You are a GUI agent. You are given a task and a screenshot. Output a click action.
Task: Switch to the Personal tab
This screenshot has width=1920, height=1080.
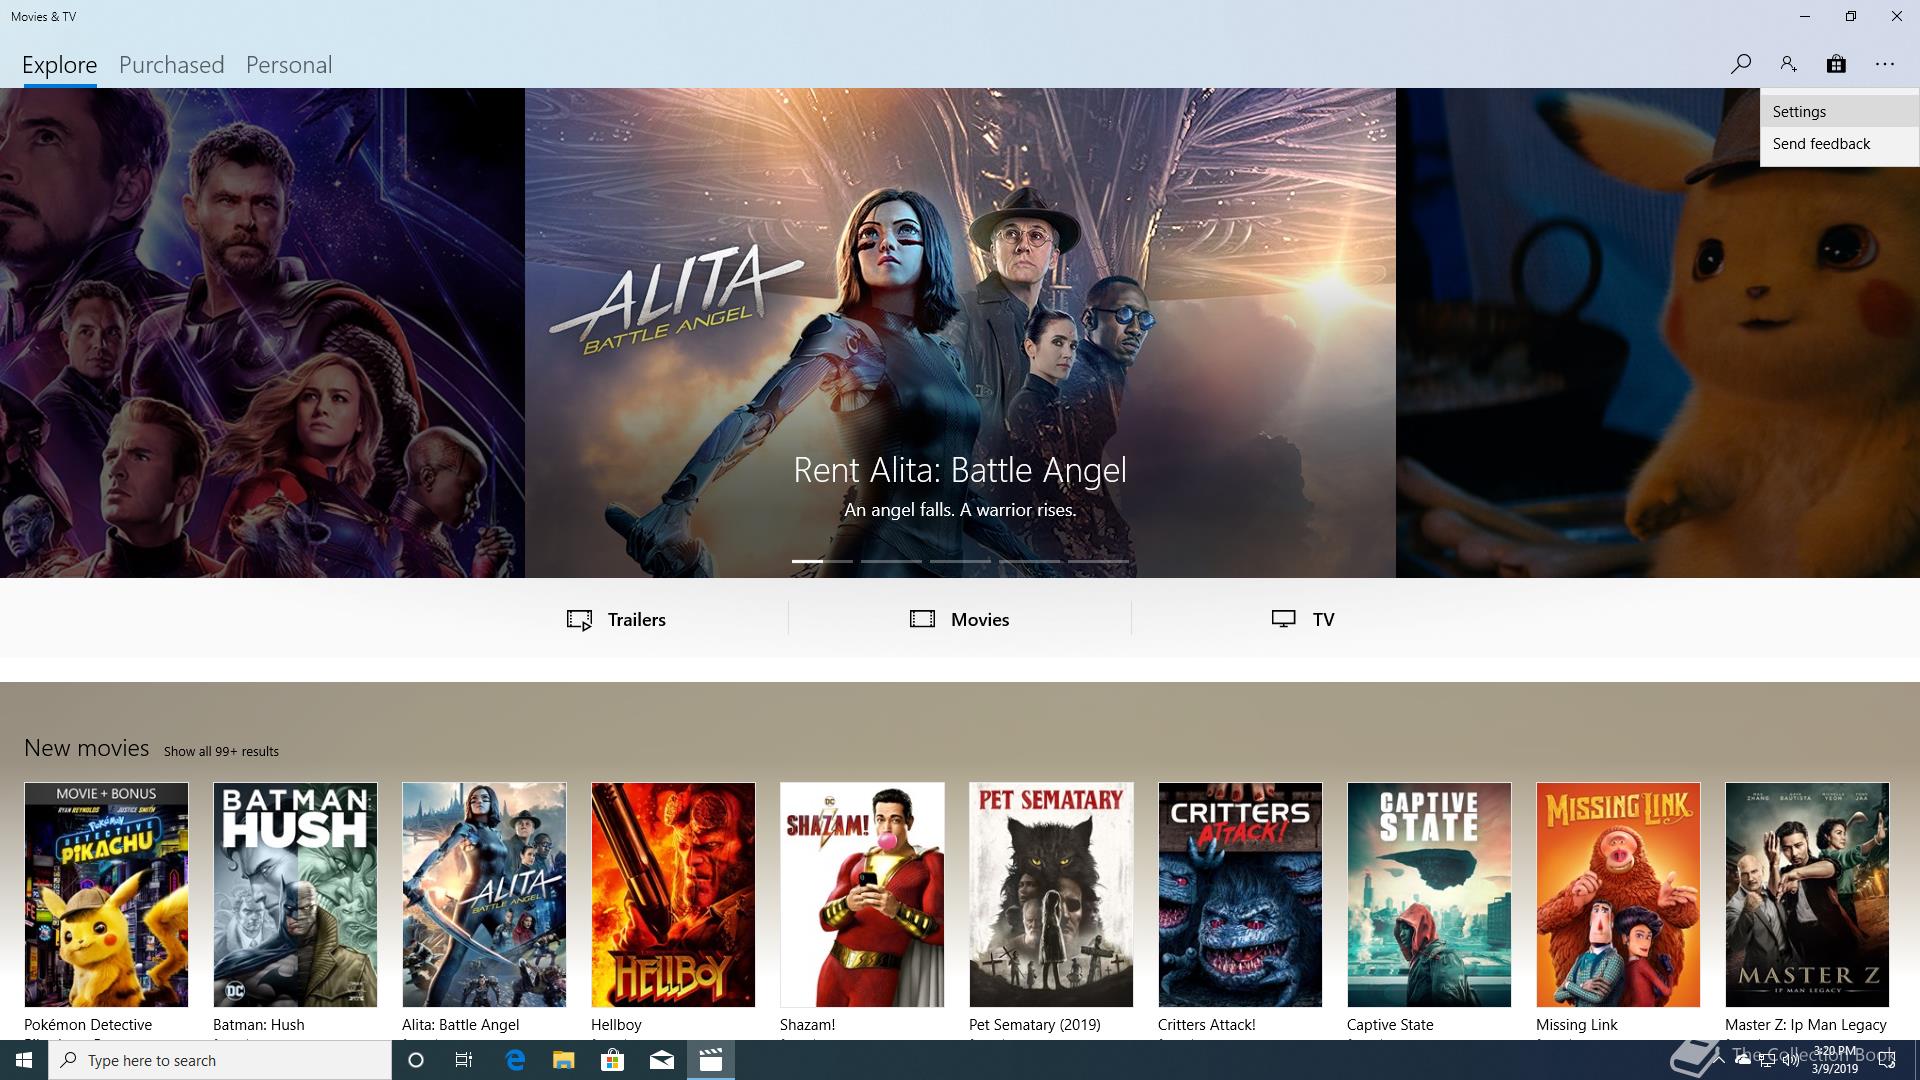(x=289, y=65)
